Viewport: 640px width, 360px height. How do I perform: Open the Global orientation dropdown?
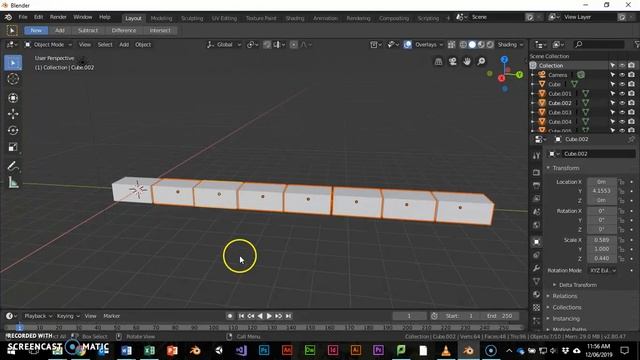coord(224,44)
